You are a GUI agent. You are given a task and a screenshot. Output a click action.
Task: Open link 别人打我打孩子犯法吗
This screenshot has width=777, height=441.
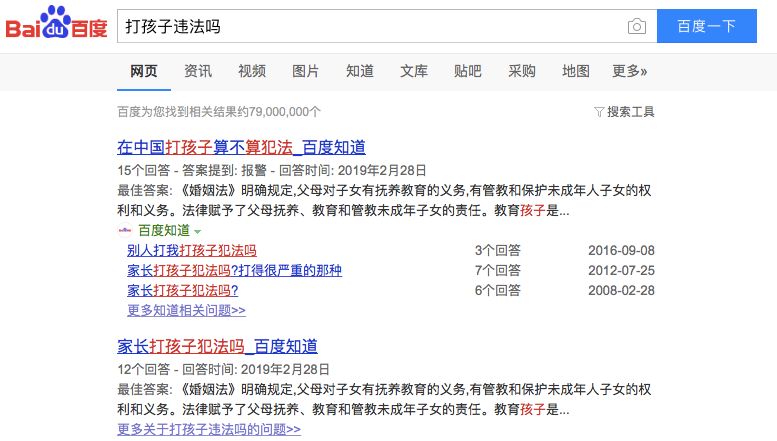(x=192, y=250)
